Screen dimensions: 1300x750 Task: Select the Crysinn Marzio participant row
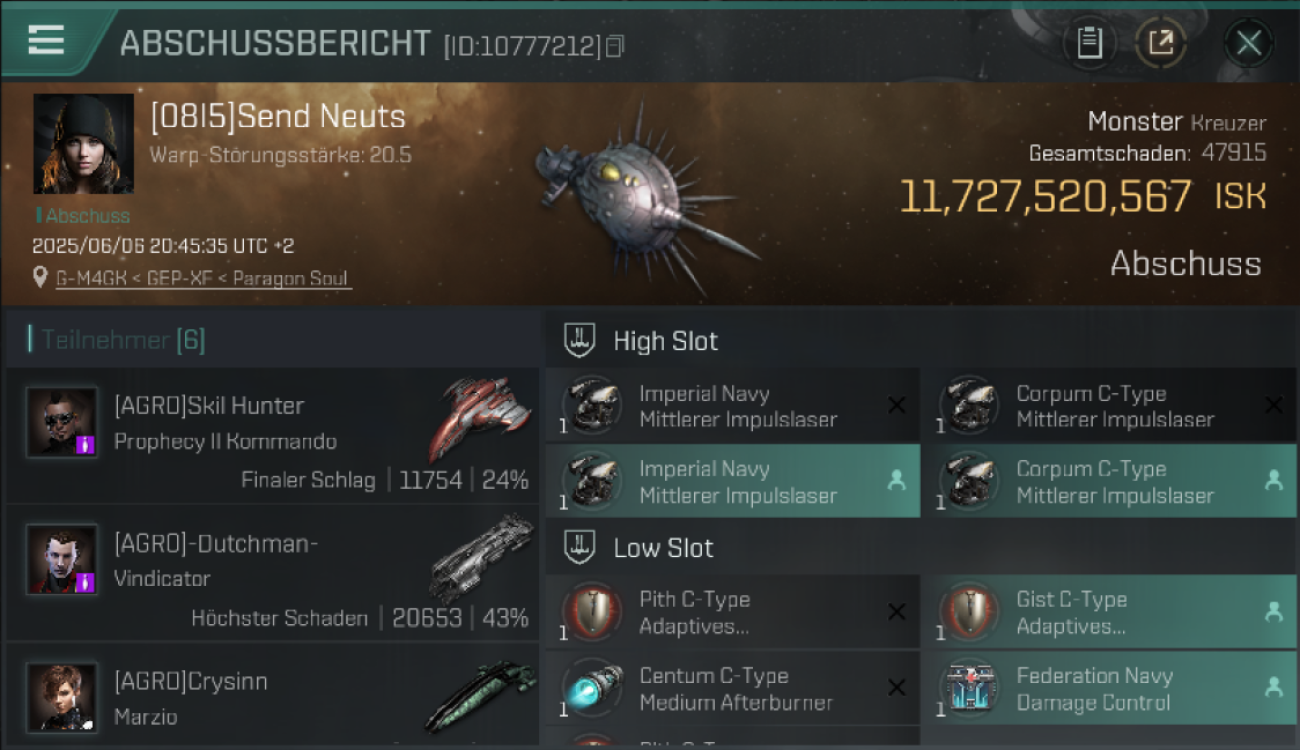[272, 697]
